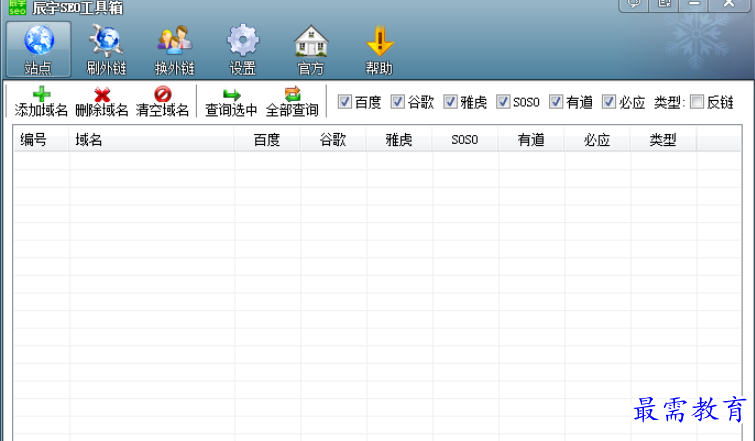Viewport: 755px width, 441px height.
Task: Toggle the 雅虎 checkbox
Action: pos(450,102)
